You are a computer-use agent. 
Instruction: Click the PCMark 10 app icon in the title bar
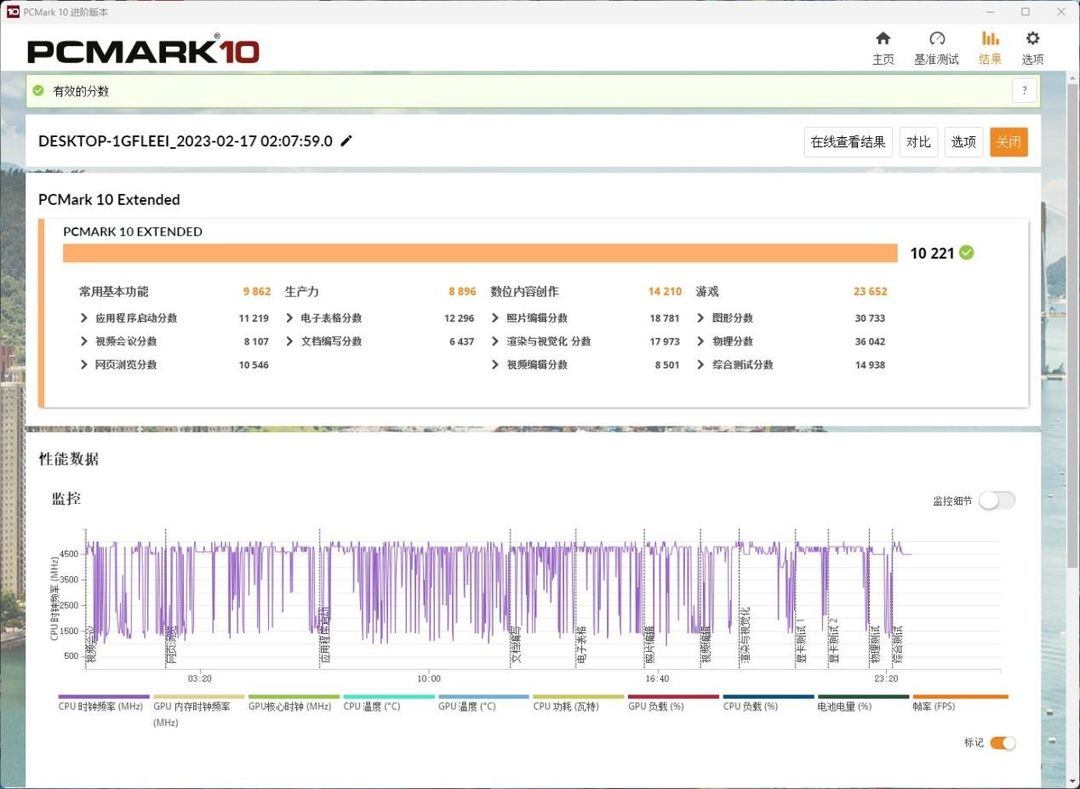[x=12, y=12]
